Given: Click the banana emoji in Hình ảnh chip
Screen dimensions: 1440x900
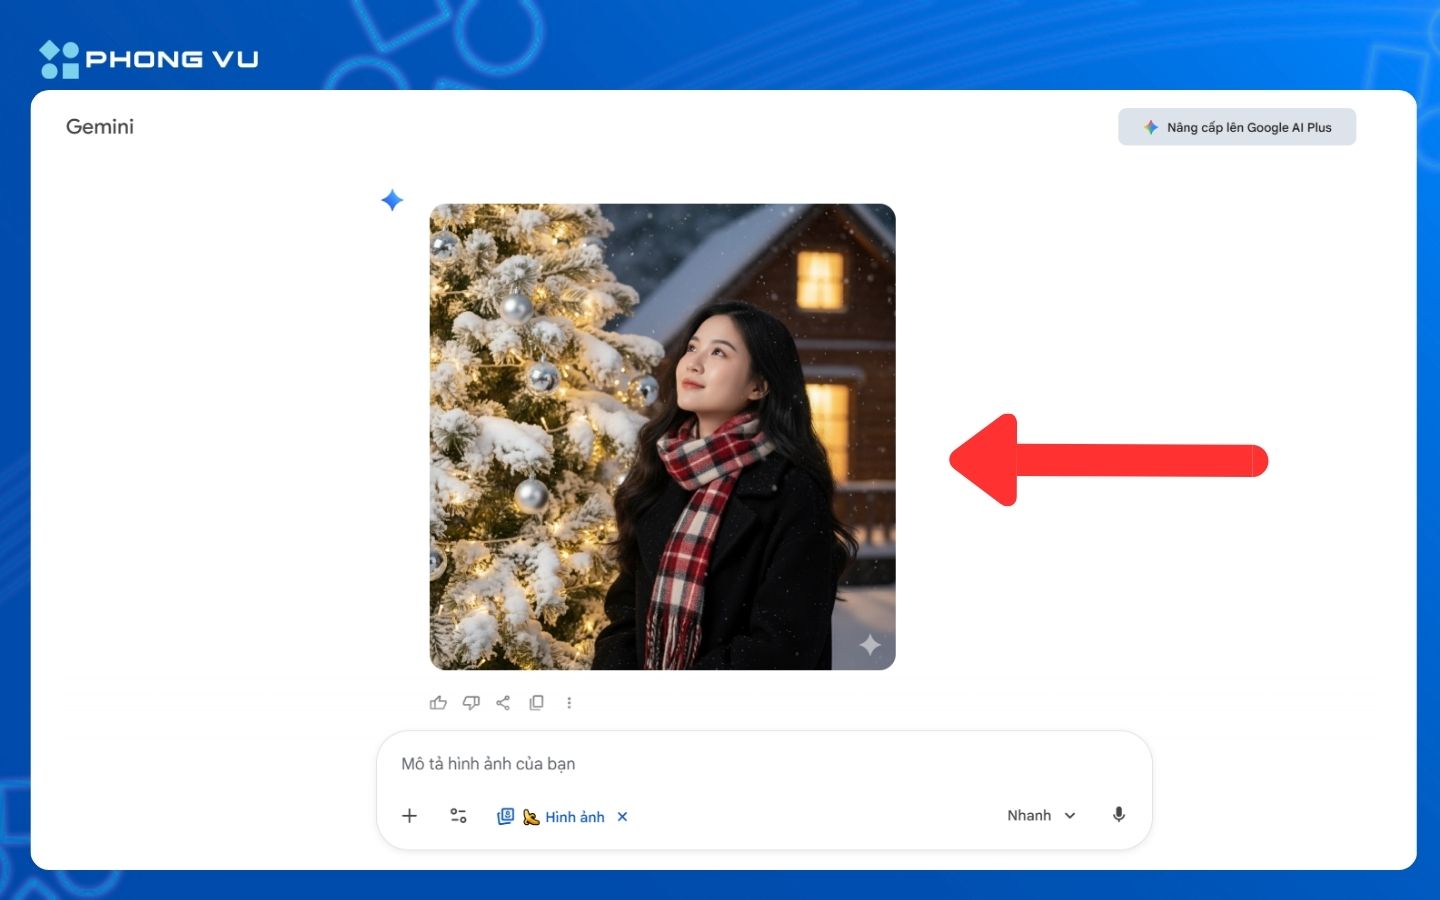Looking at the screenshot, I should [x=531, y=817].
